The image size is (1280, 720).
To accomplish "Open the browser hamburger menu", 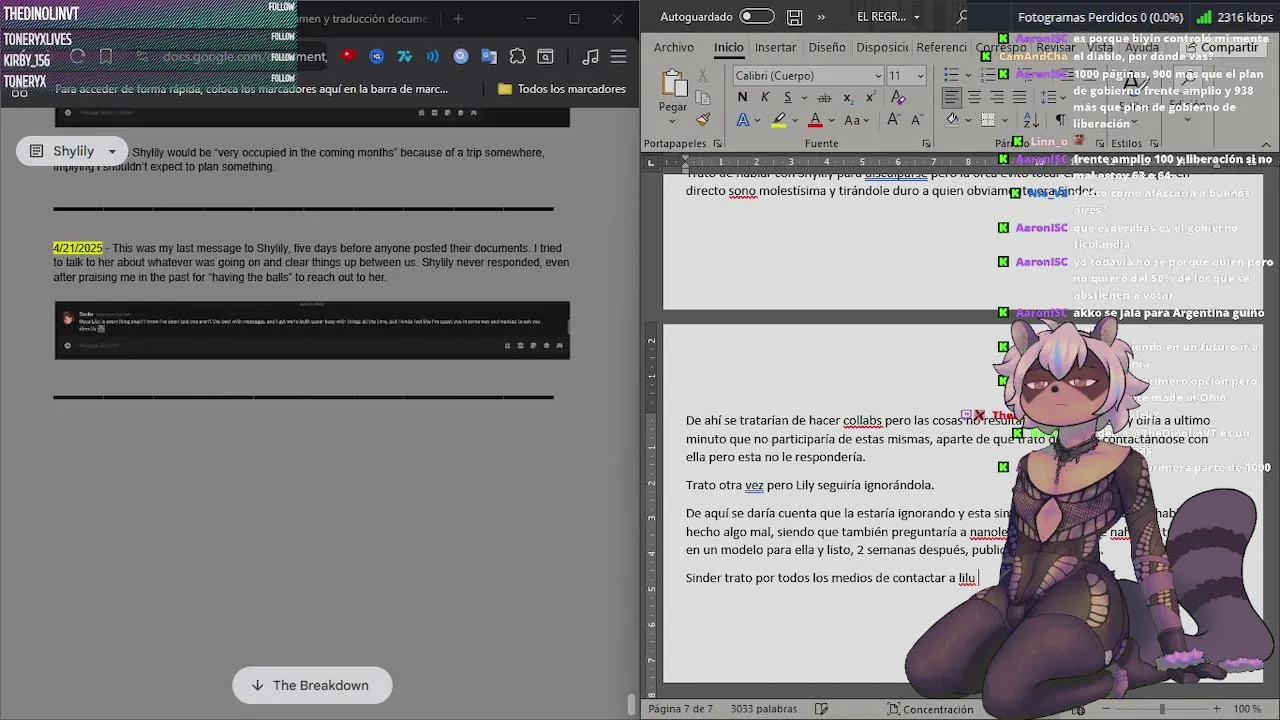I will pos(619,57).
